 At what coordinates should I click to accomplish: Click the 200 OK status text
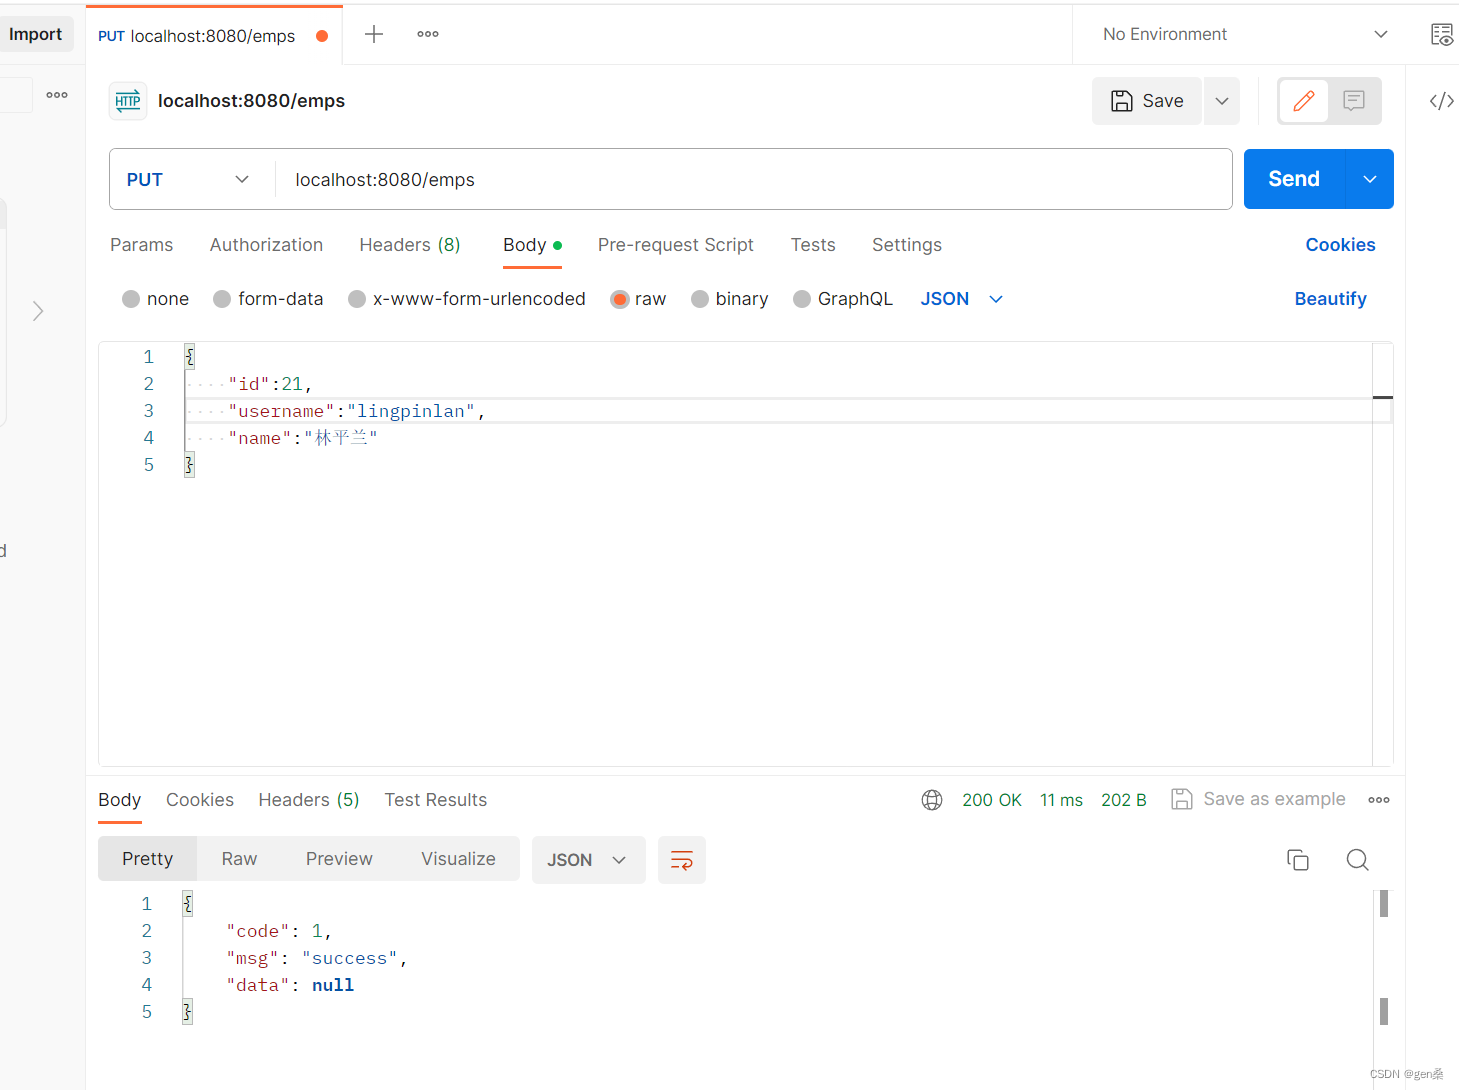992,800
